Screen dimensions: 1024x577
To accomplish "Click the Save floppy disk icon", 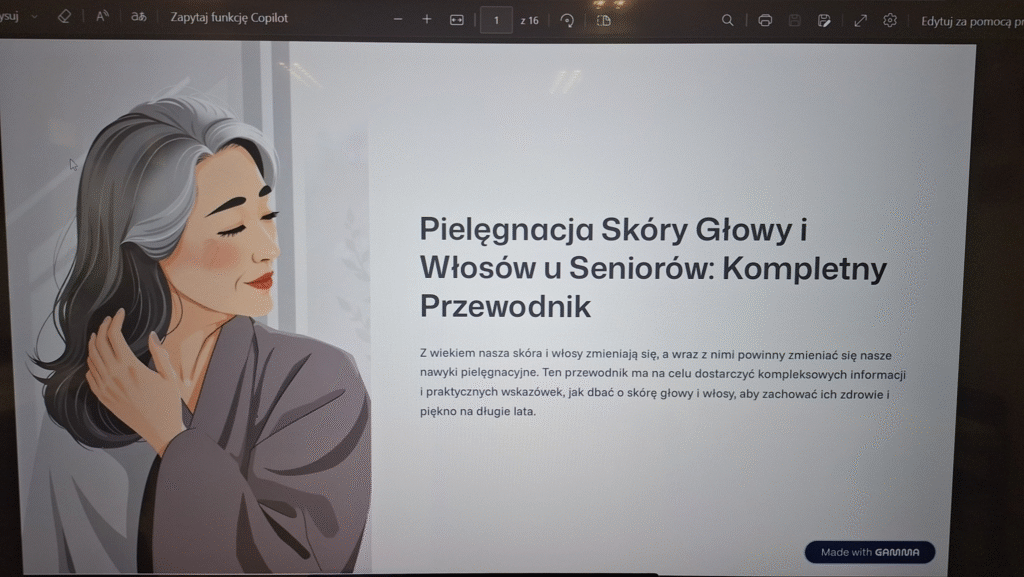I will point(794,20).
